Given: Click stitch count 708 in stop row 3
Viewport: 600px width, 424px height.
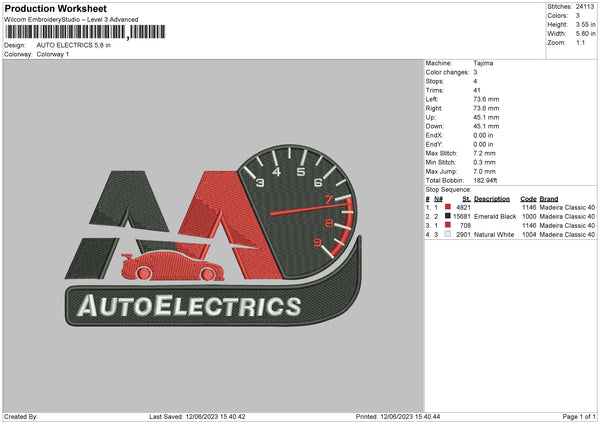Looking at the screenshot, I should coord(465,225).
